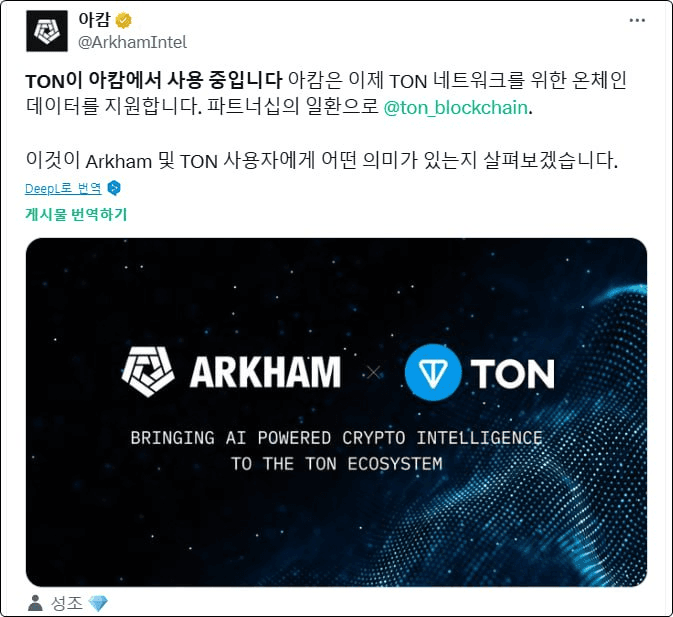
Task: Click the bold headline 'TON이 아캄에서 사용 중입니다'
Action: (154, 80)
